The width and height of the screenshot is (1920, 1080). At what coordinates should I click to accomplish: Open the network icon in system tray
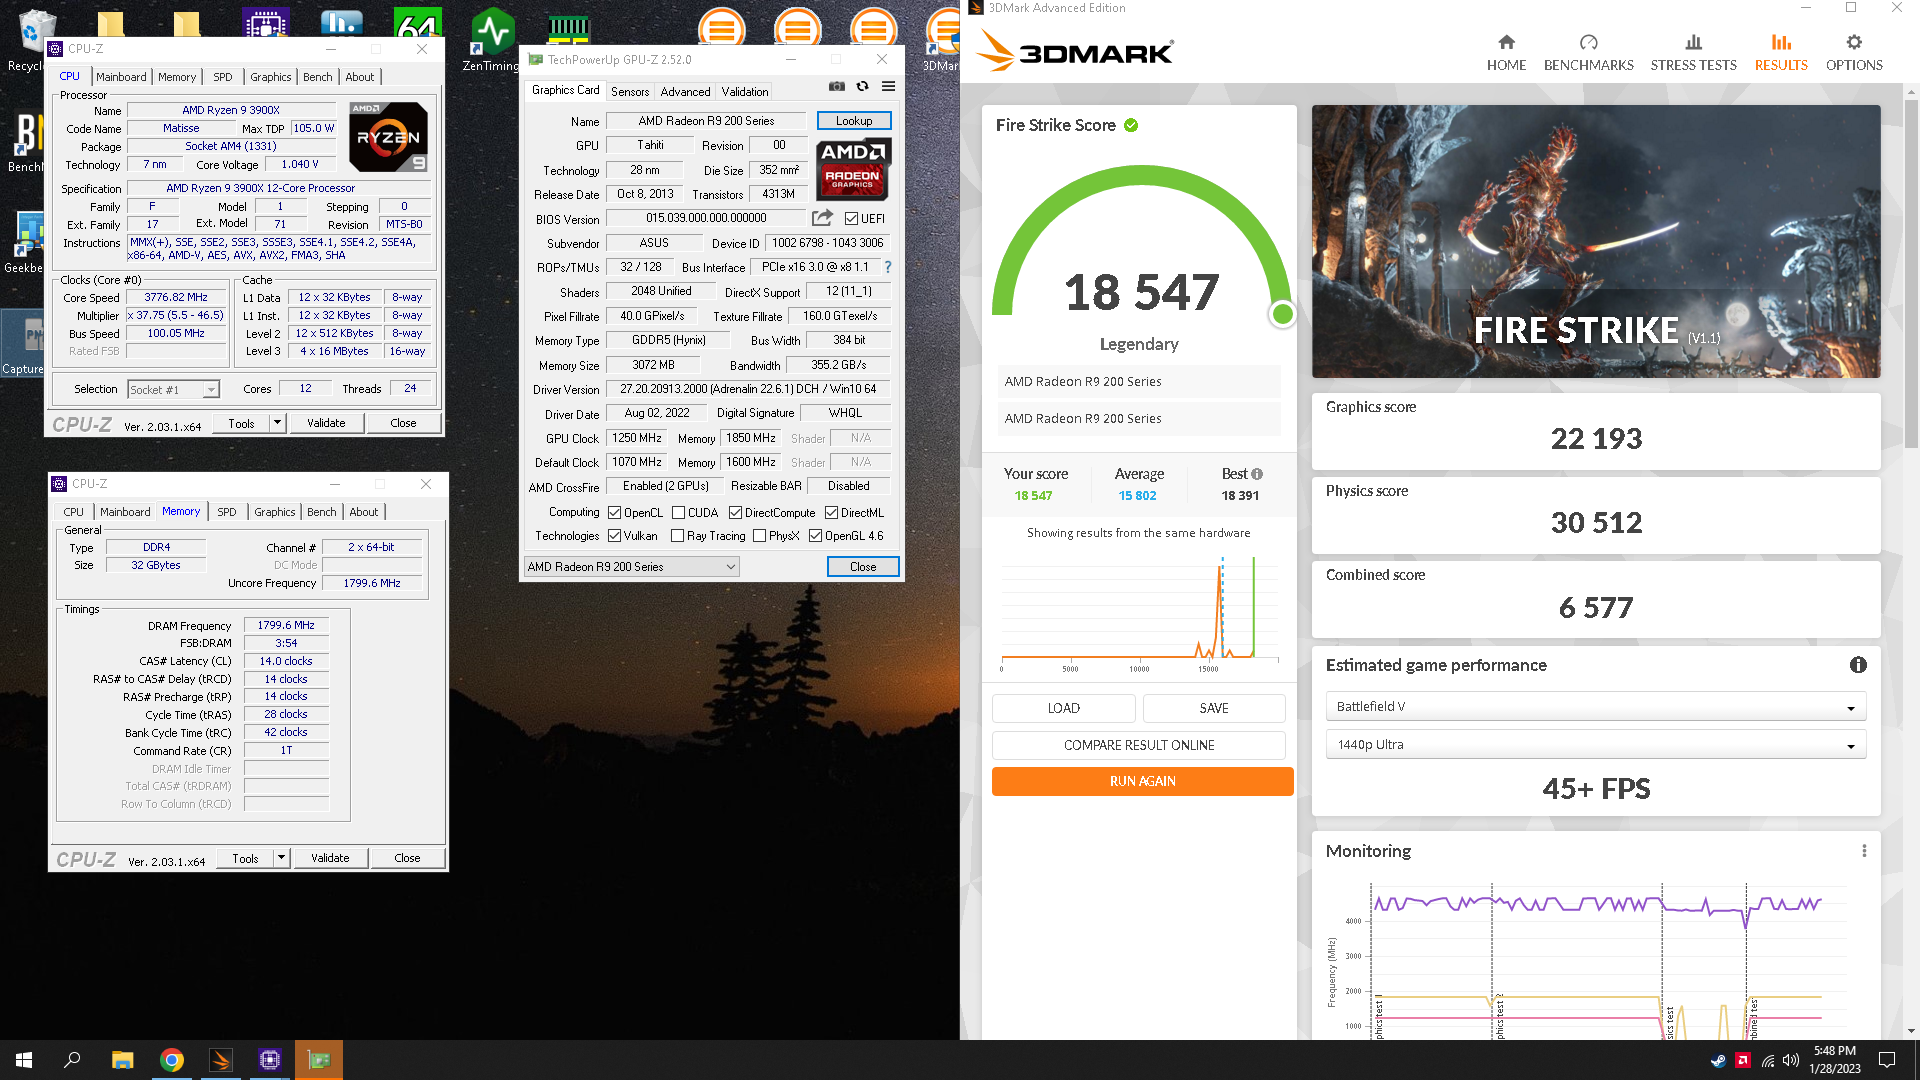pyautogui.click(x=1767, y=1060)
